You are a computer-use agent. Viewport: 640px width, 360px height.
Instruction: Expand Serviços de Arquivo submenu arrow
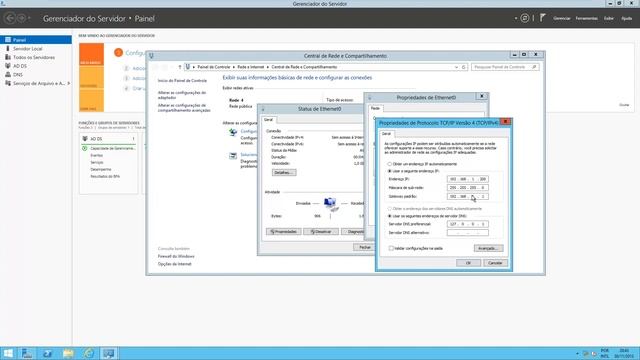69,83
